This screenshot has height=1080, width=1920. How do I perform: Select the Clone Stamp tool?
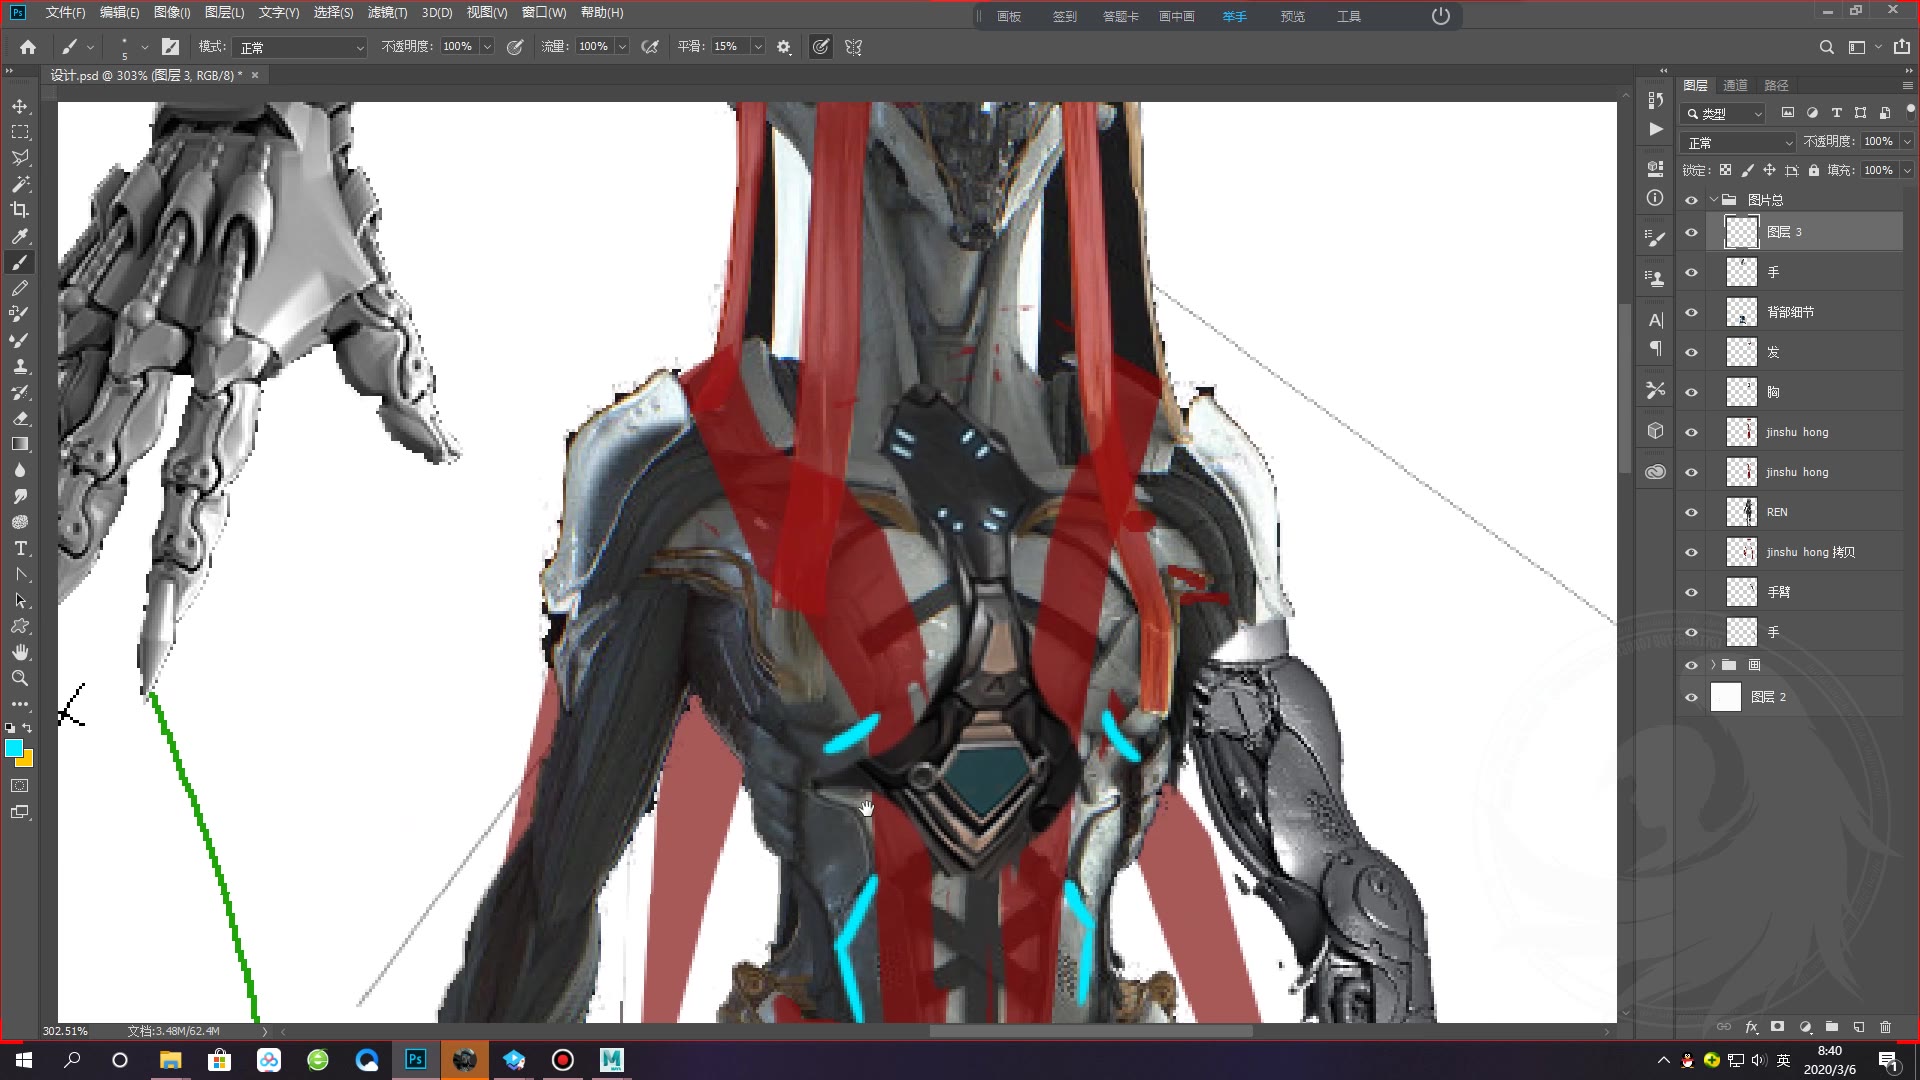point(20,366)
